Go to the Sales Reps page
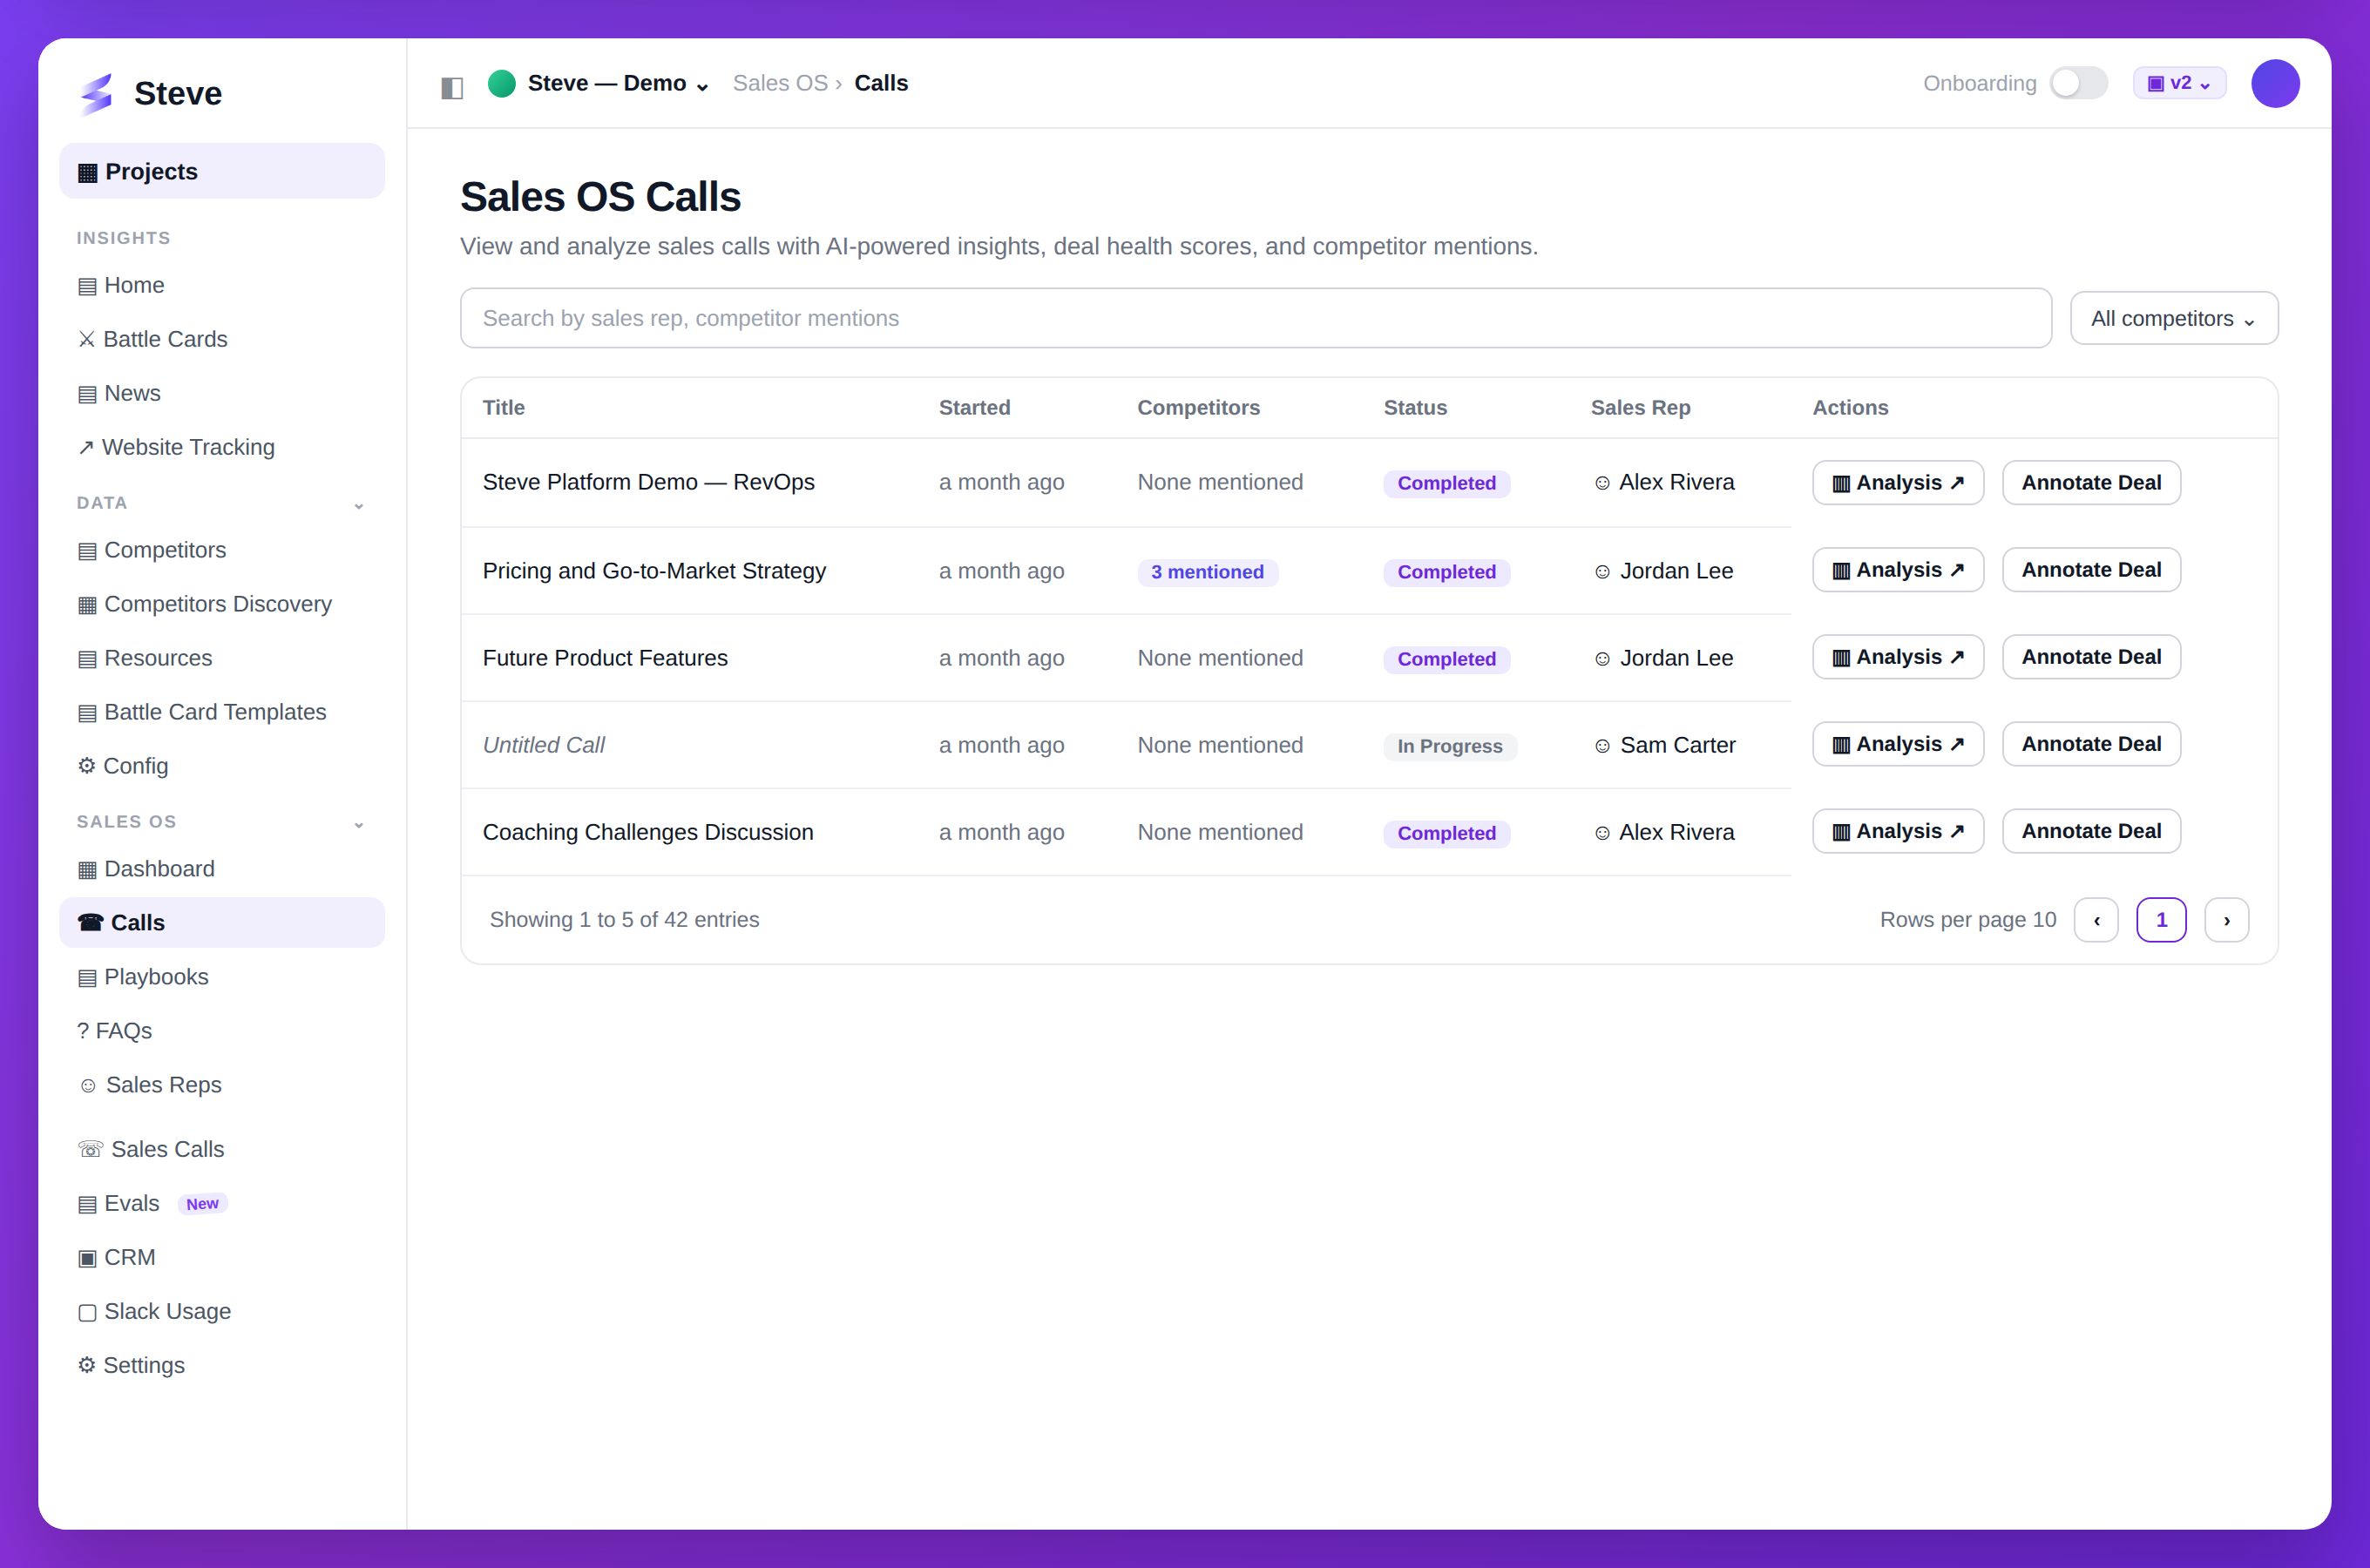 coord(222,1085)
